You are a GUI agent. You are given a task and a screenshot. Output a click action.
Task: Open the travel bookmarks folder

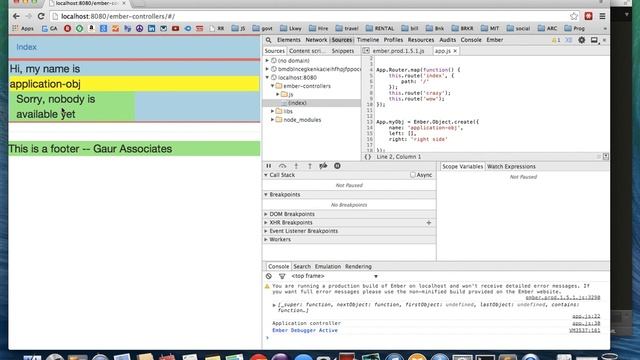pos(347,28)
